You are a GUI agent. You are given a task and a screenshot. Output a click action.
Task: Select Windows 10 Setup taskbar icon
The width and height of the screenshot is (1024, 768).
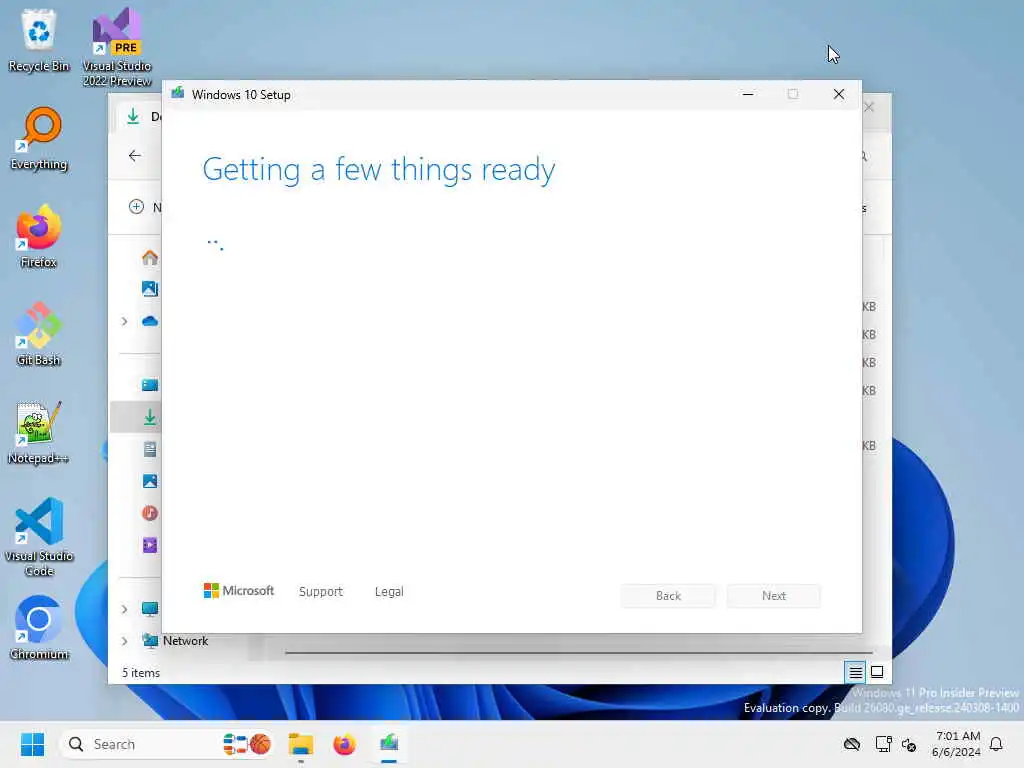(x=389, y=744)
